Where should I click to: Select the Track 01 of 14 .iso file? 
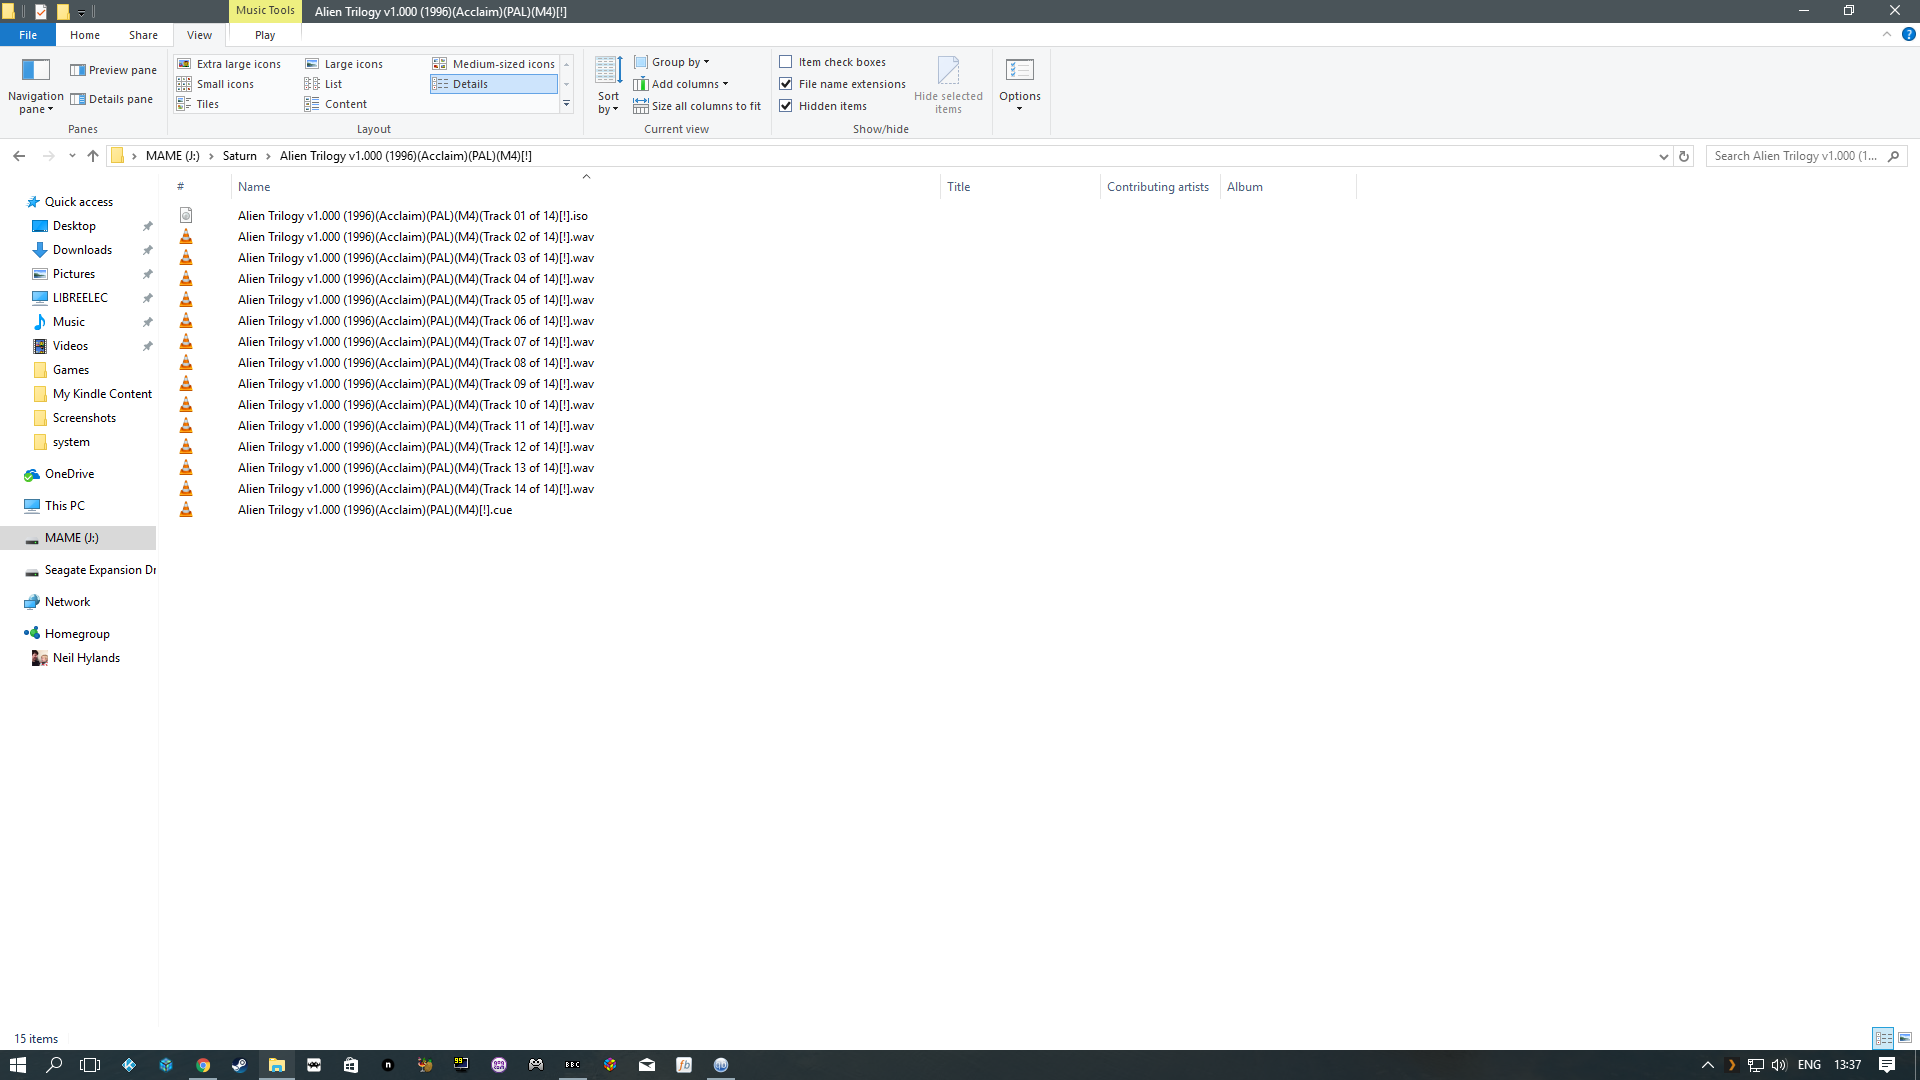(x=412, y=216)
